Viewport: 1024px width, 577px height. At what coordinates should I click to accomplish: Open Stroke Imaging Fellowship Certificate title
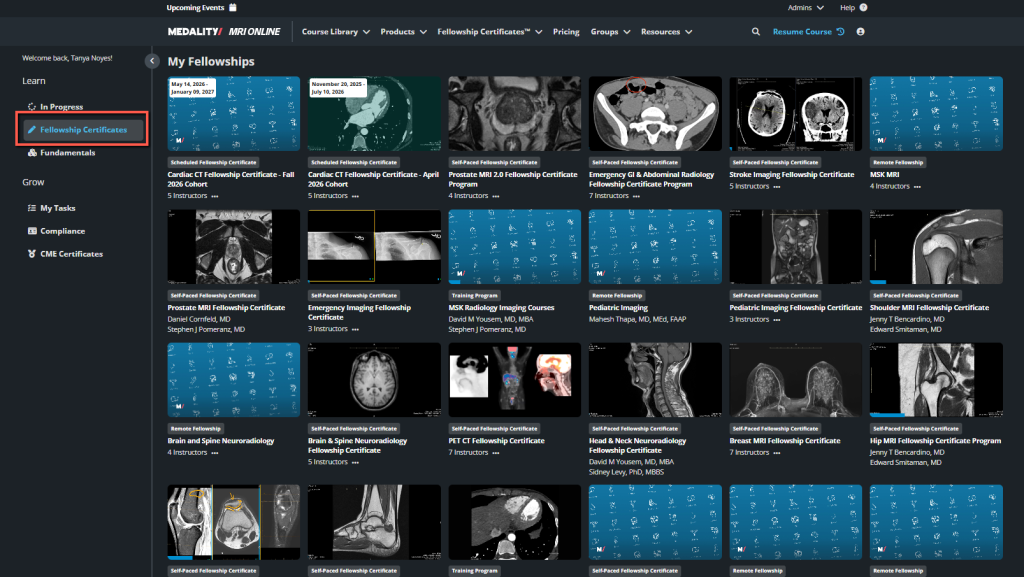(792, 174)
